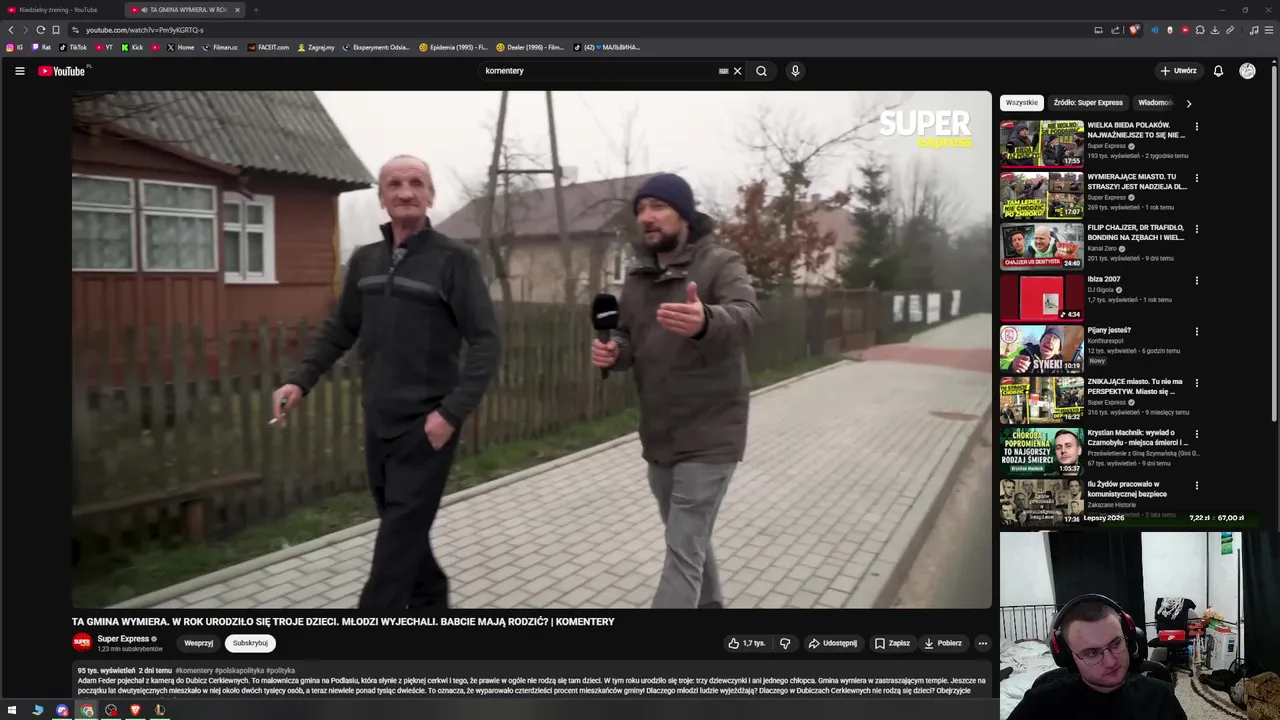The width and height of the screenshot is (1280, 720).
Task: Open Super Express channel name link
Action: tap(122, 638)
